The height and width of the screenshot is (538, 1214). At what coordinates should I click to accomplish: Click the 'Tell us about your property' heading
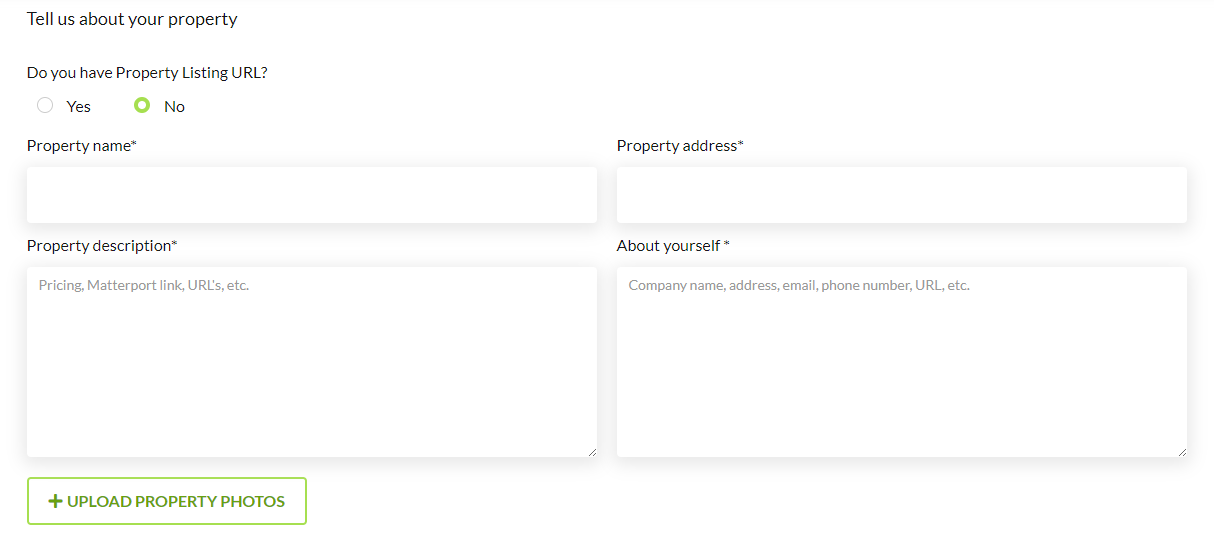click(132, 19)
